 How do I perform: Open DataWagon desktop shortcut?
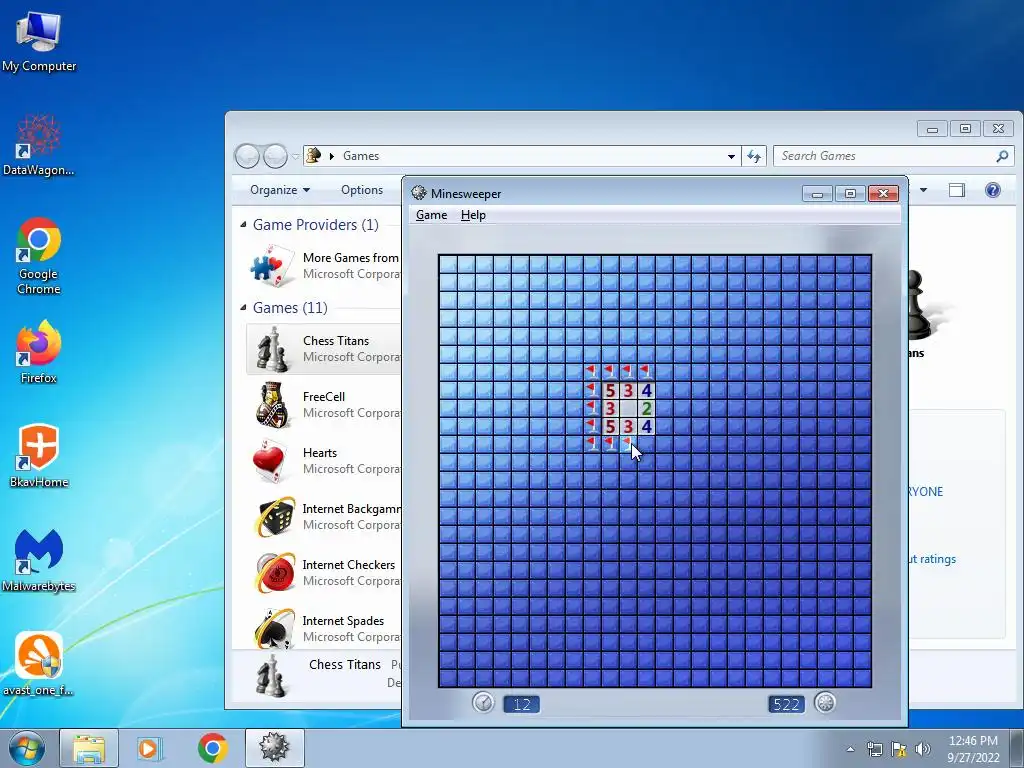click(39, 145)
